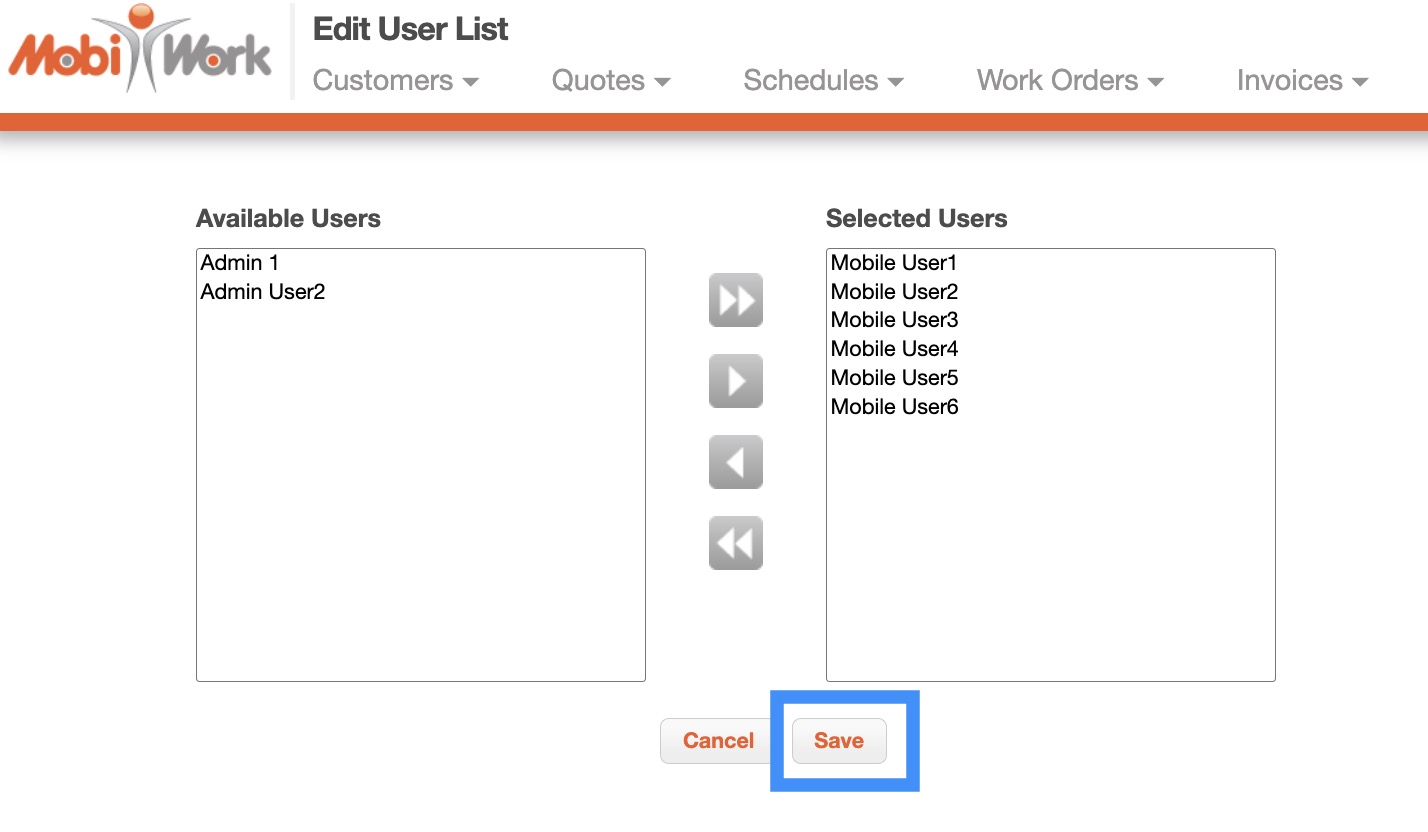Screen dimensions: 1428x832
Task: Select Admin 1 in Available Users
Action: [x=240, y=263]
